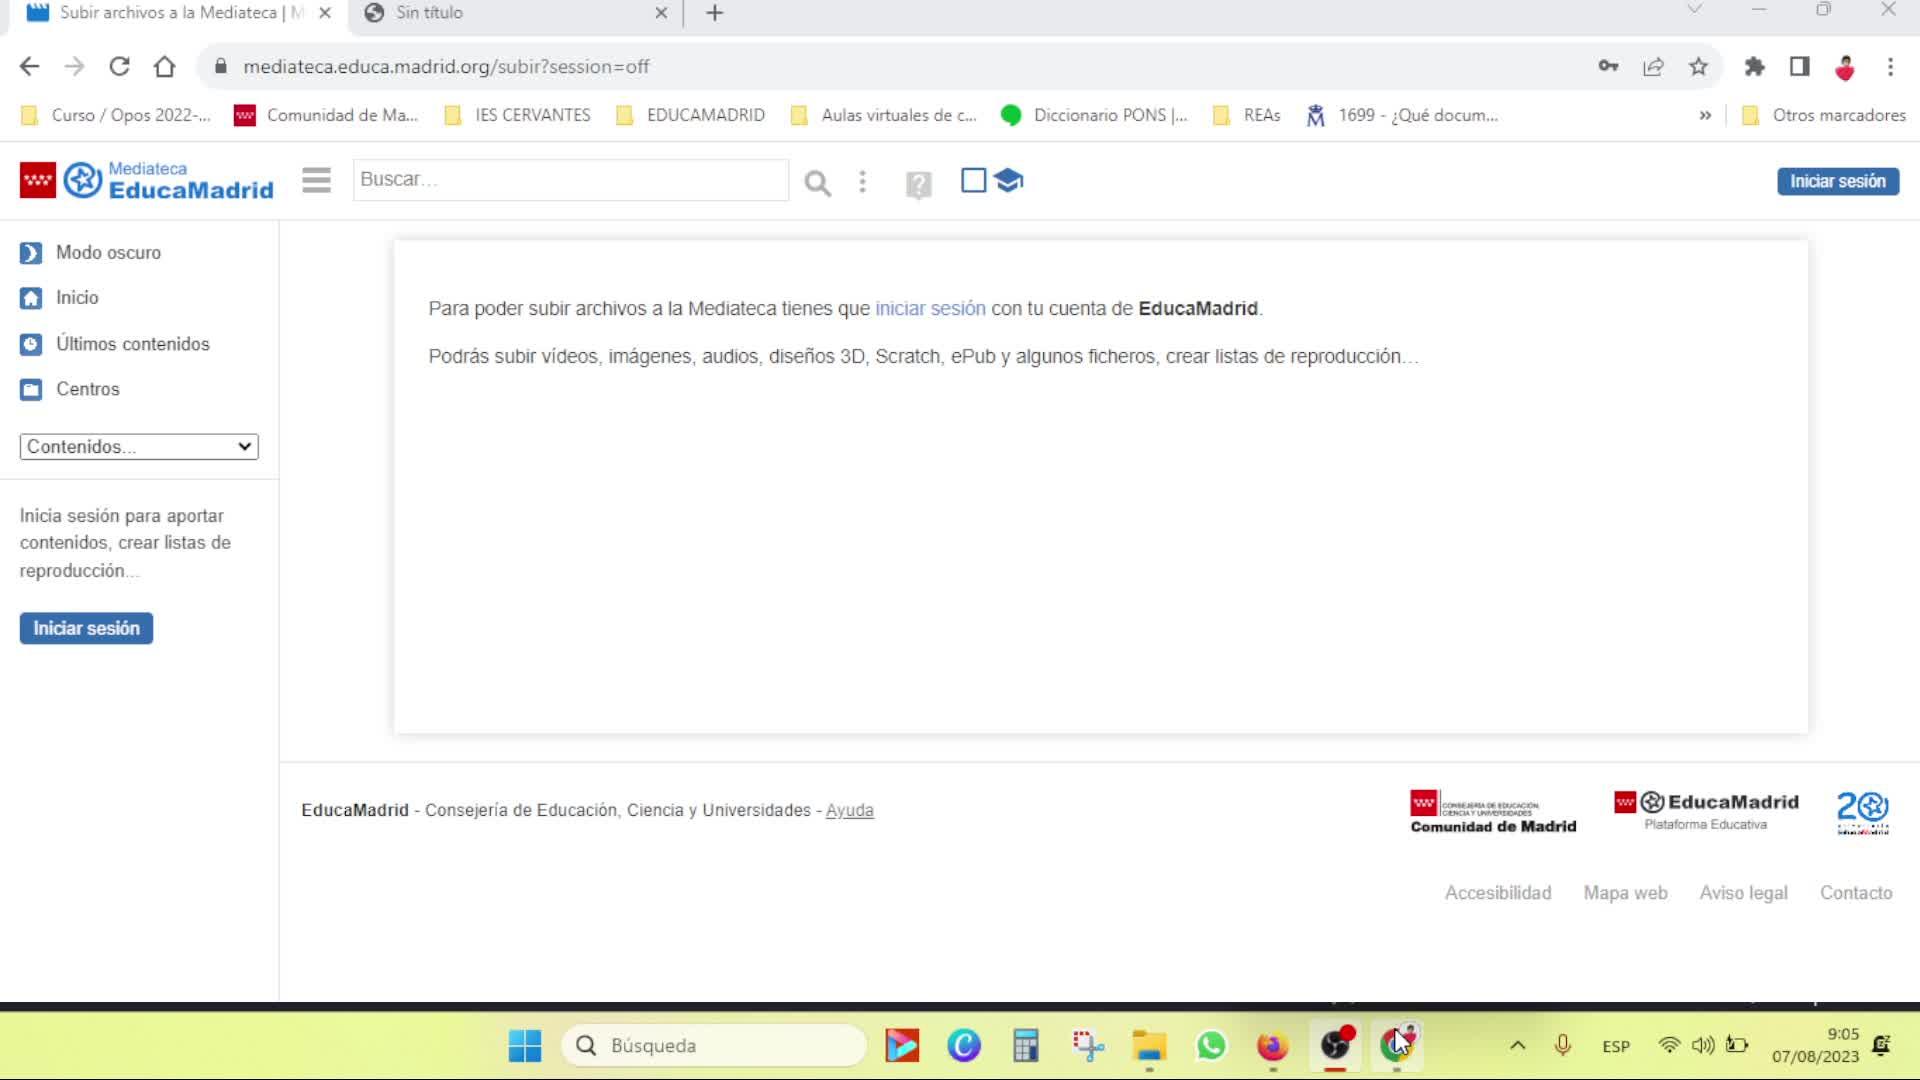
Task: Expand the Contenidos dropdown
Action: coord(139,447)
